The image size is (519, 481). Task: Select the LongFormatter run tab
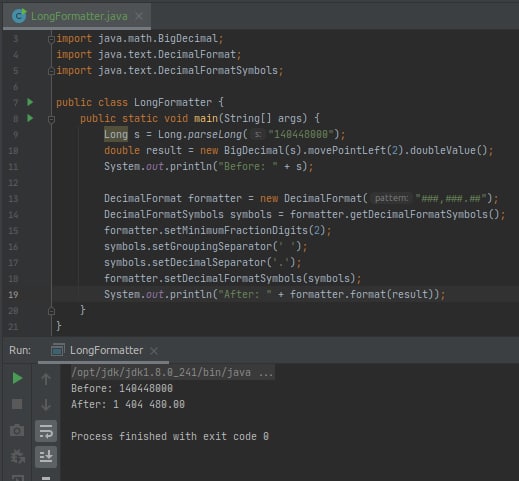[x=106, y=350]
